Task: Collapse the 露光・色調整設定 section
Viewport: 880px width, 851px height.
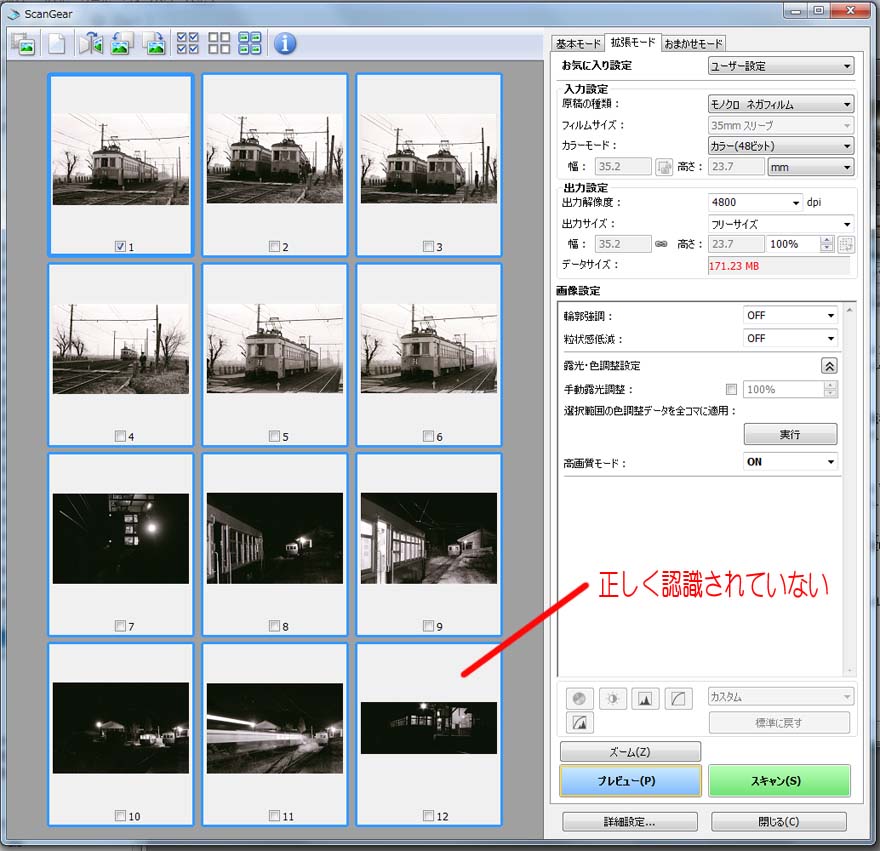Action: pyautogui.click(x=829, y=366)
